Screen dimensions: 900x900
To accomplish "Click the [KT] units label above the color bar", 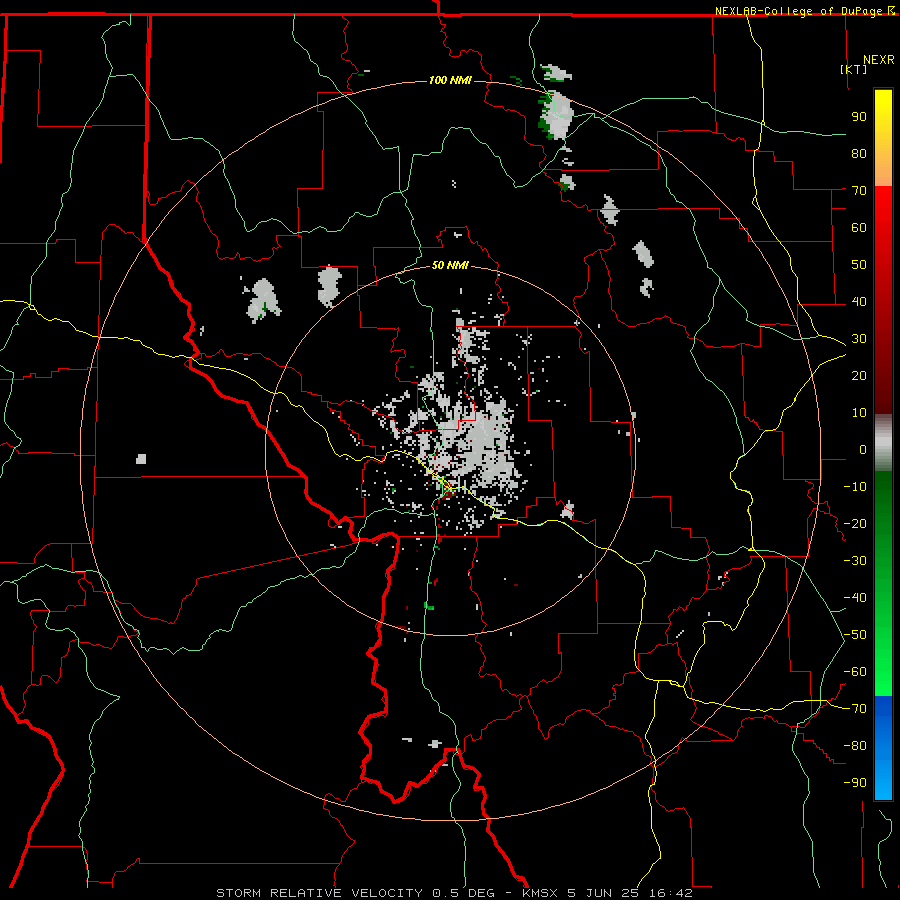I will [x=854, y=69].
